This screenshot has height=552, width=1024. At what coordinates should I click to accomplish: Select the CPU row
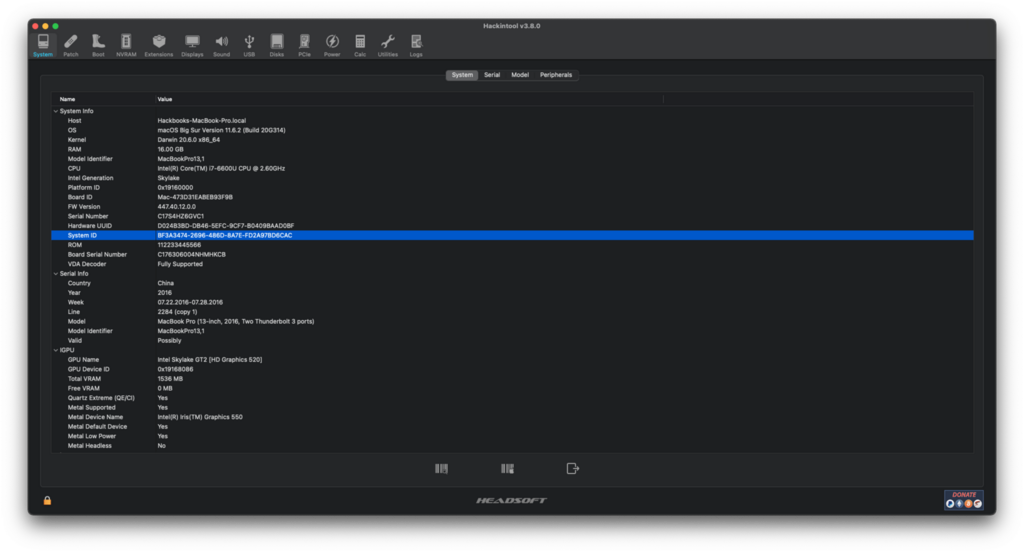(x=513, y=169)
